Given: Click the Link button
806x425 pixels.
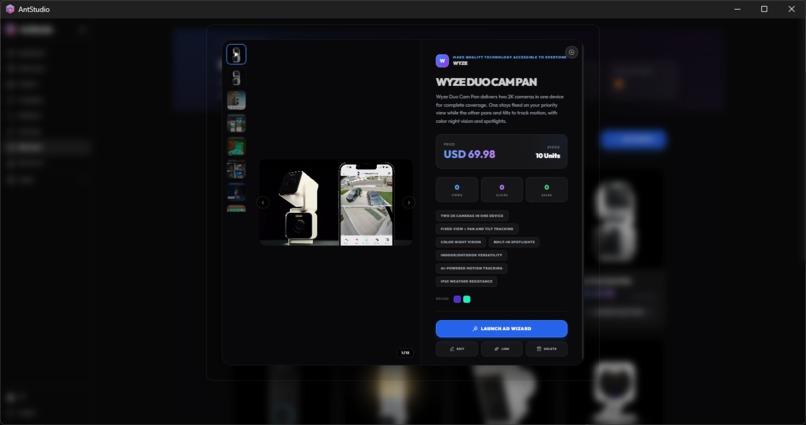Looking at the screenshot, I should [x=502, y=349].
